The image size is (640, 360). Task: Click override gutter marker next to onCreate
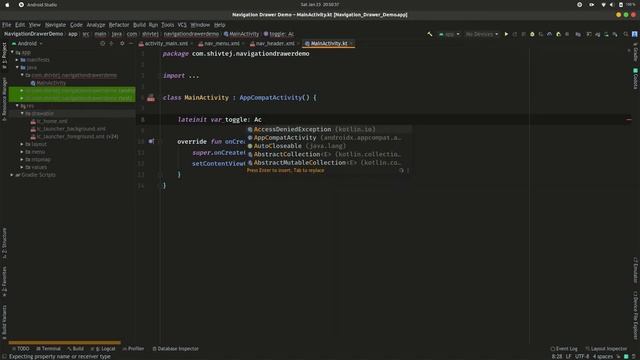pos(151,141)
